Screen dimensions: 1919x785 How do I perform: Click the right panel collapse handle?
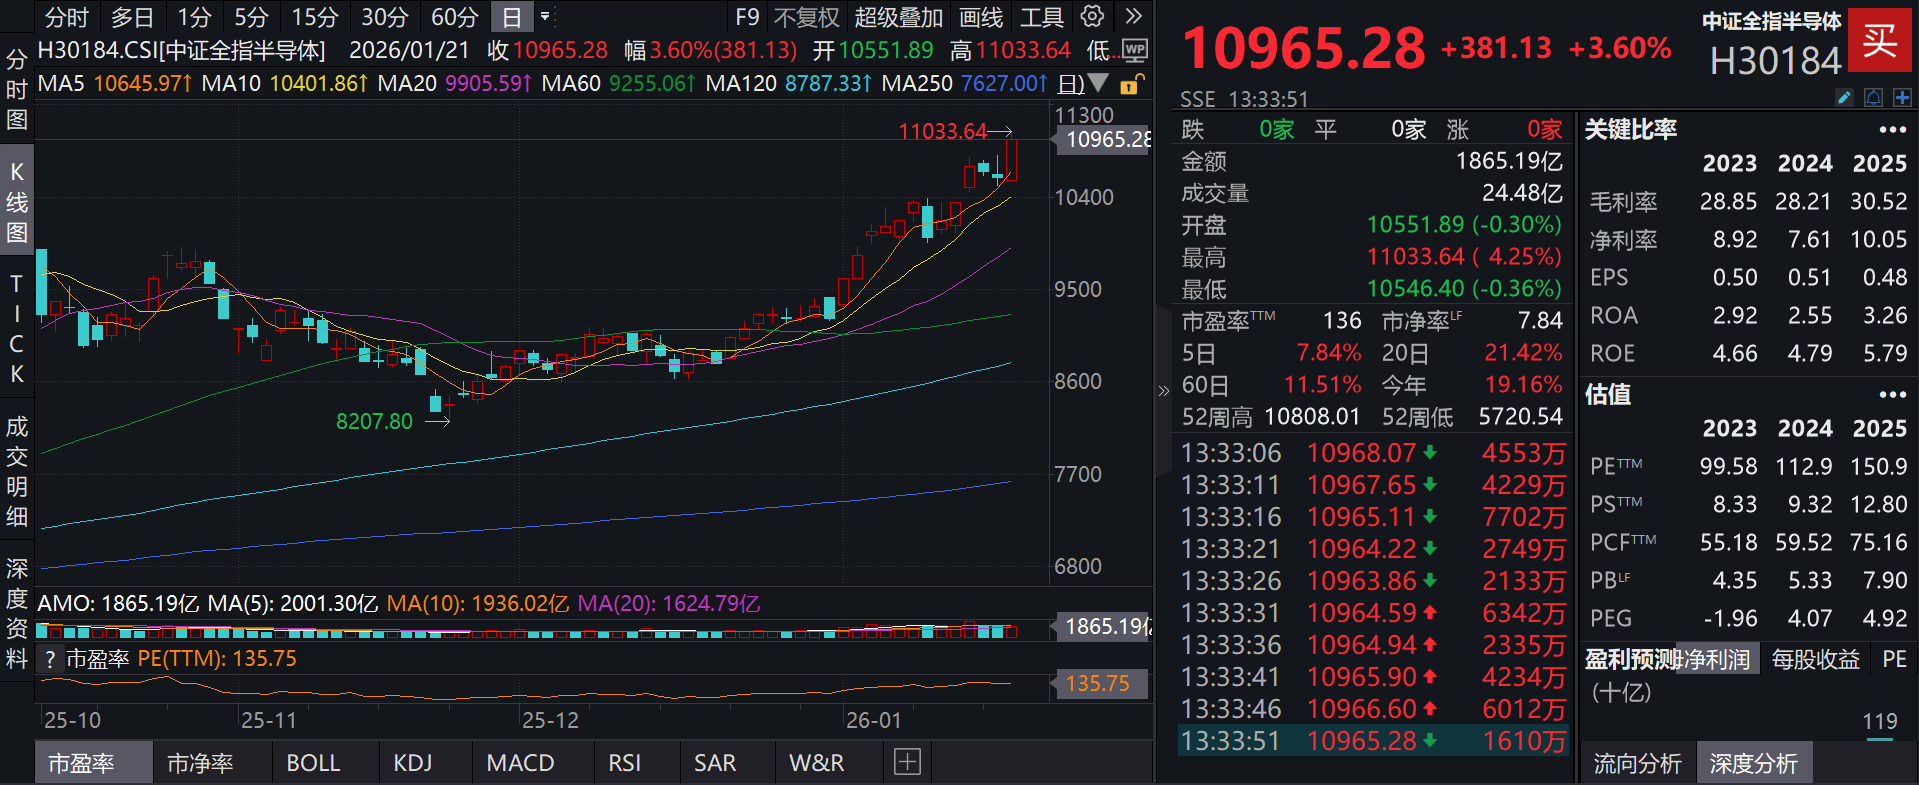tap(1163, 391)
